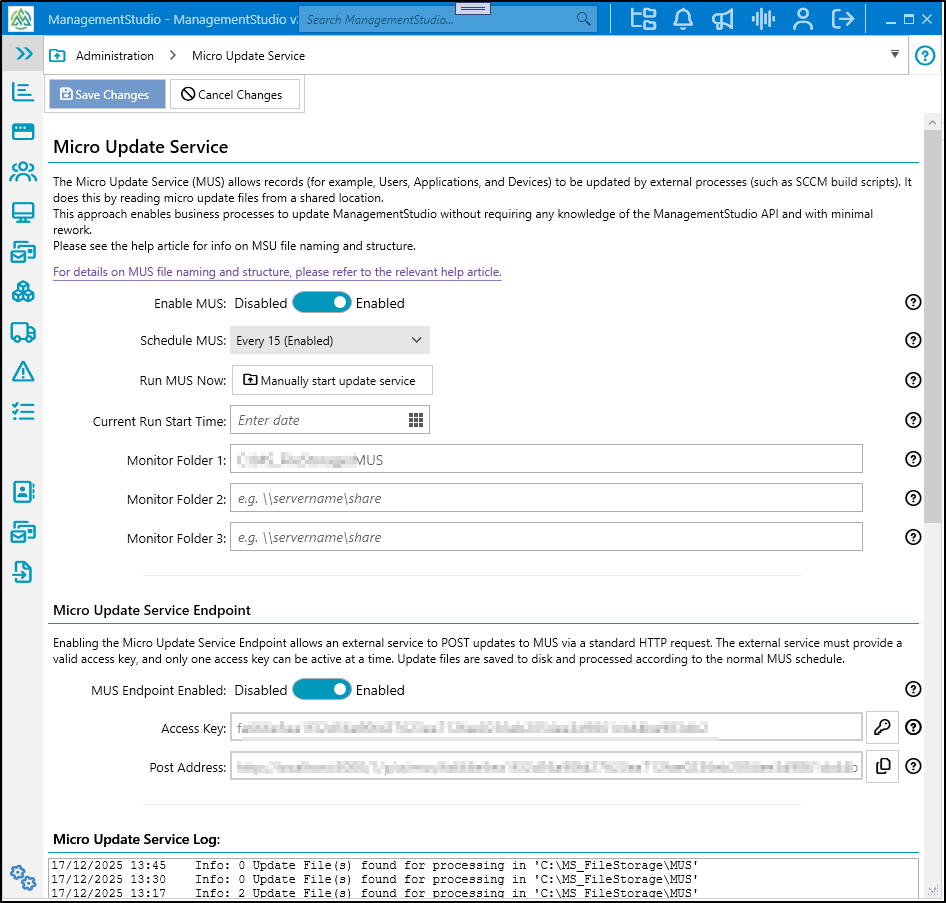This screenshot has width=946, height=903.
Task: Toggle the MUS Endpoint Enabled switch
Action: 322,689
